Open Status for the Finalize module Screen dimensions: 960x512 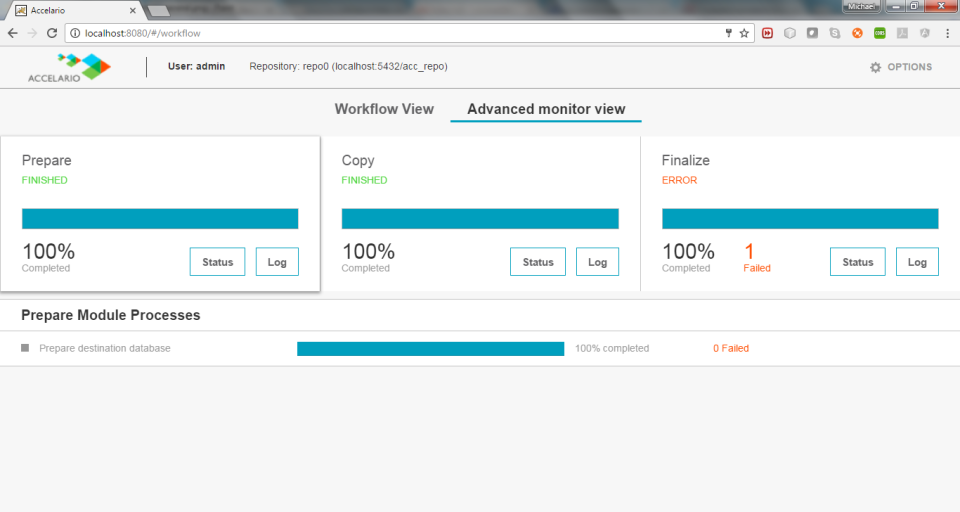858,262
